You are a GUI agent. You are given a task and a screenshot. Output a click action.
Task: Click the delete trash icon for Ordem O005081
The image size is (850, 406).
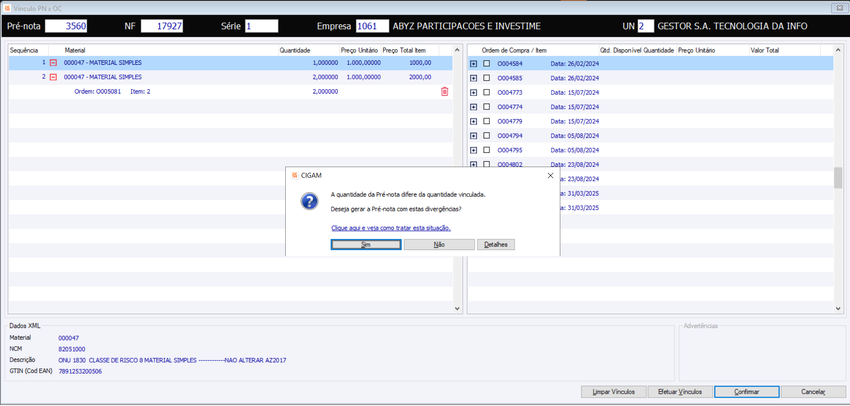[x=445, y=92]
